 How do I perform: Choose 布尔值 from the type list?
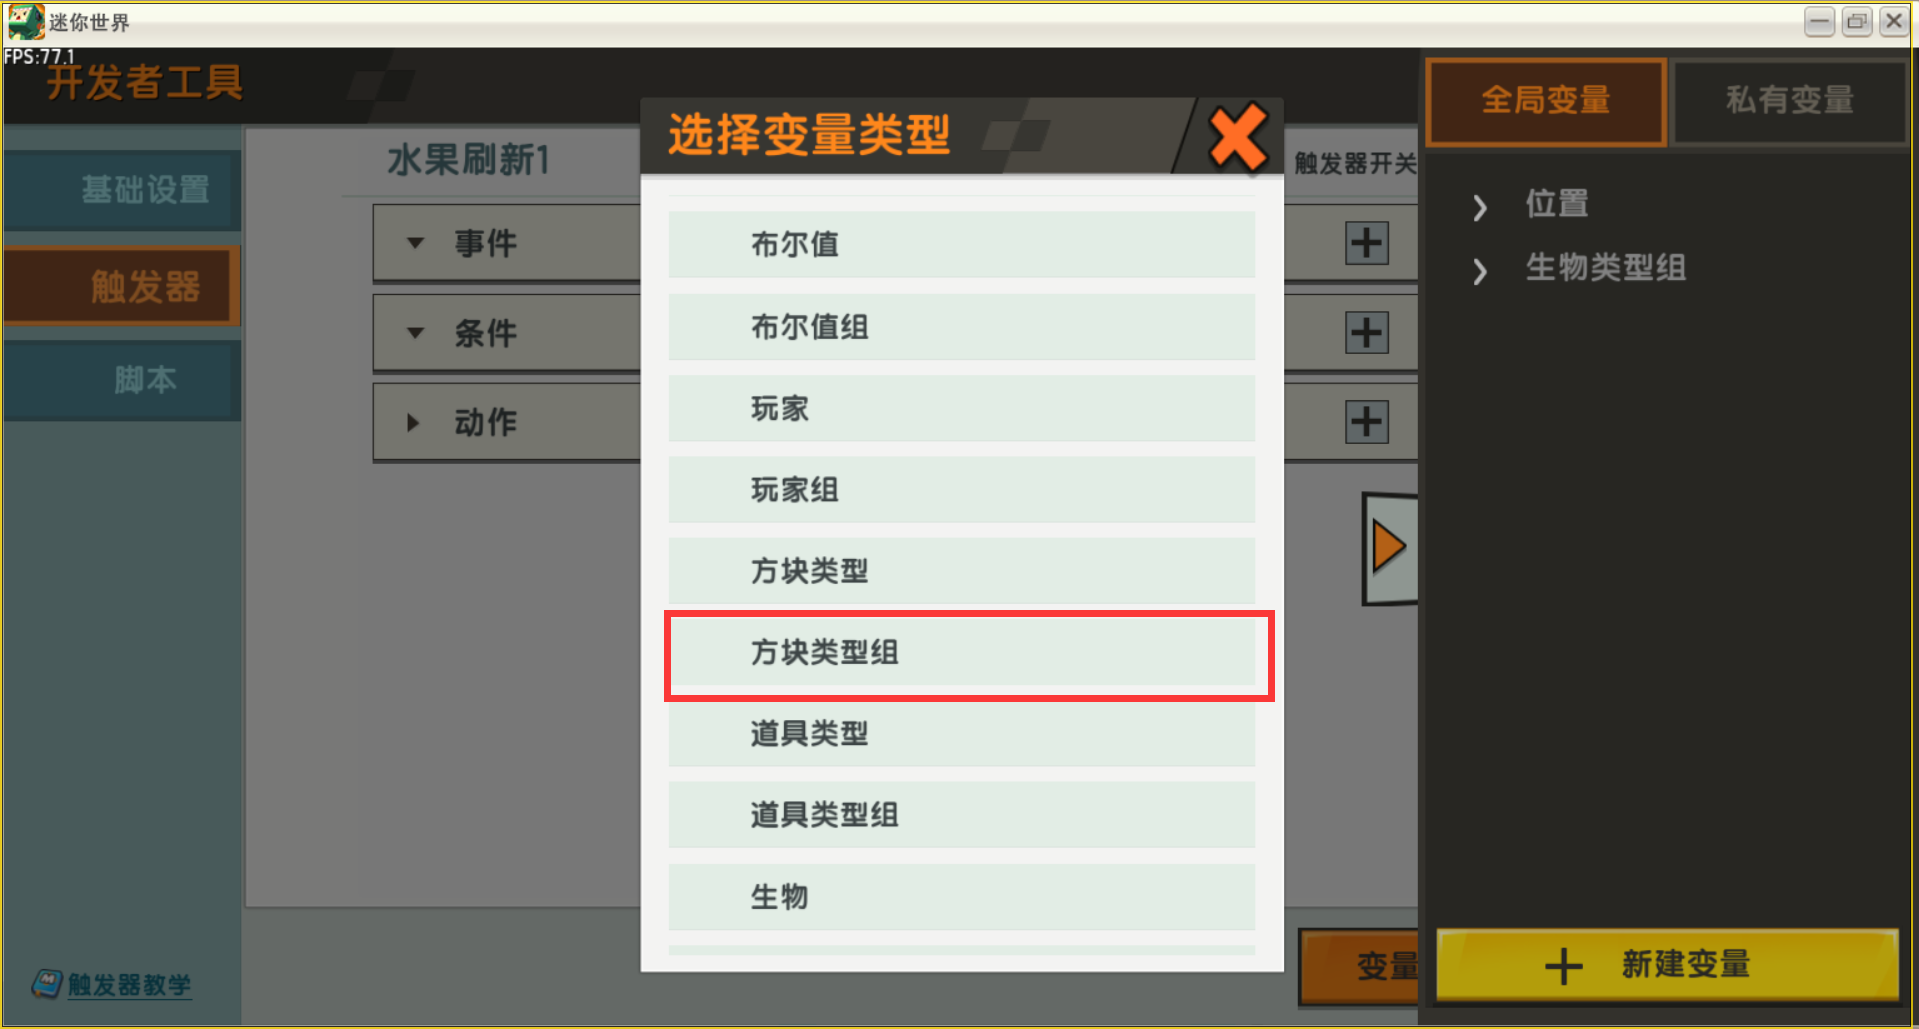pos(962,244)
